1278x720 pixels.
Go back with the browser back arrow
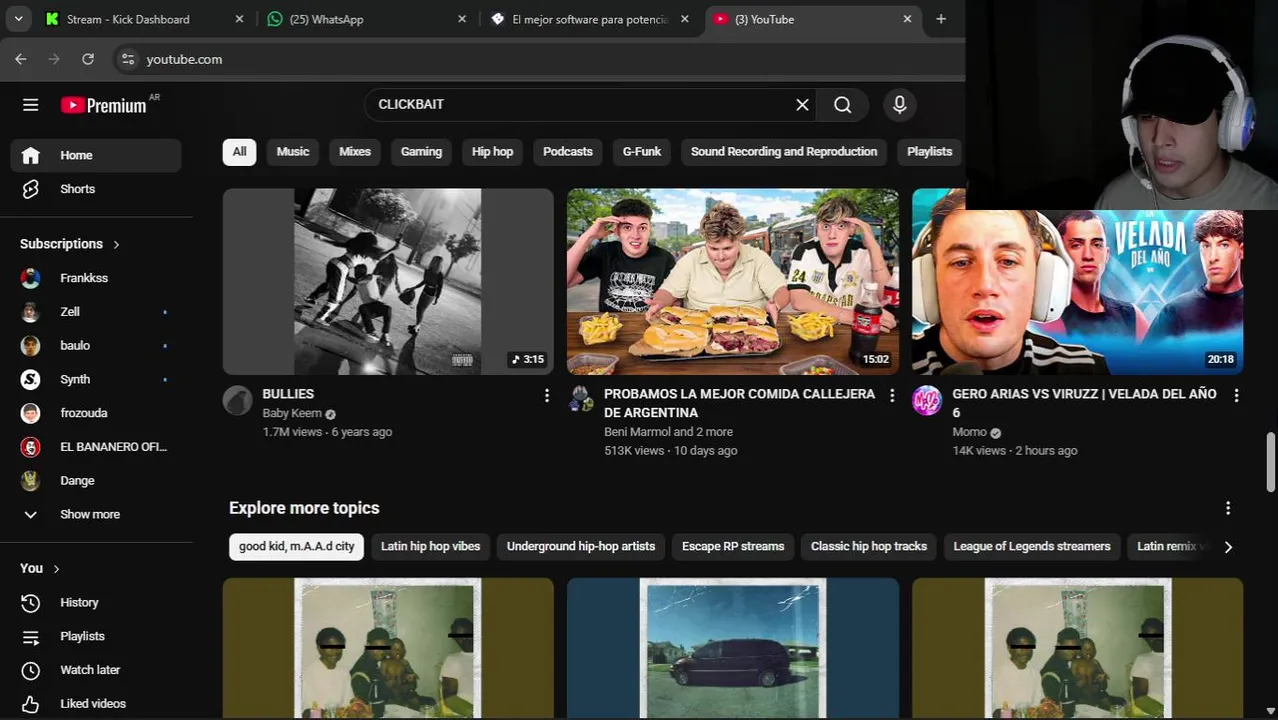(21, 59)
